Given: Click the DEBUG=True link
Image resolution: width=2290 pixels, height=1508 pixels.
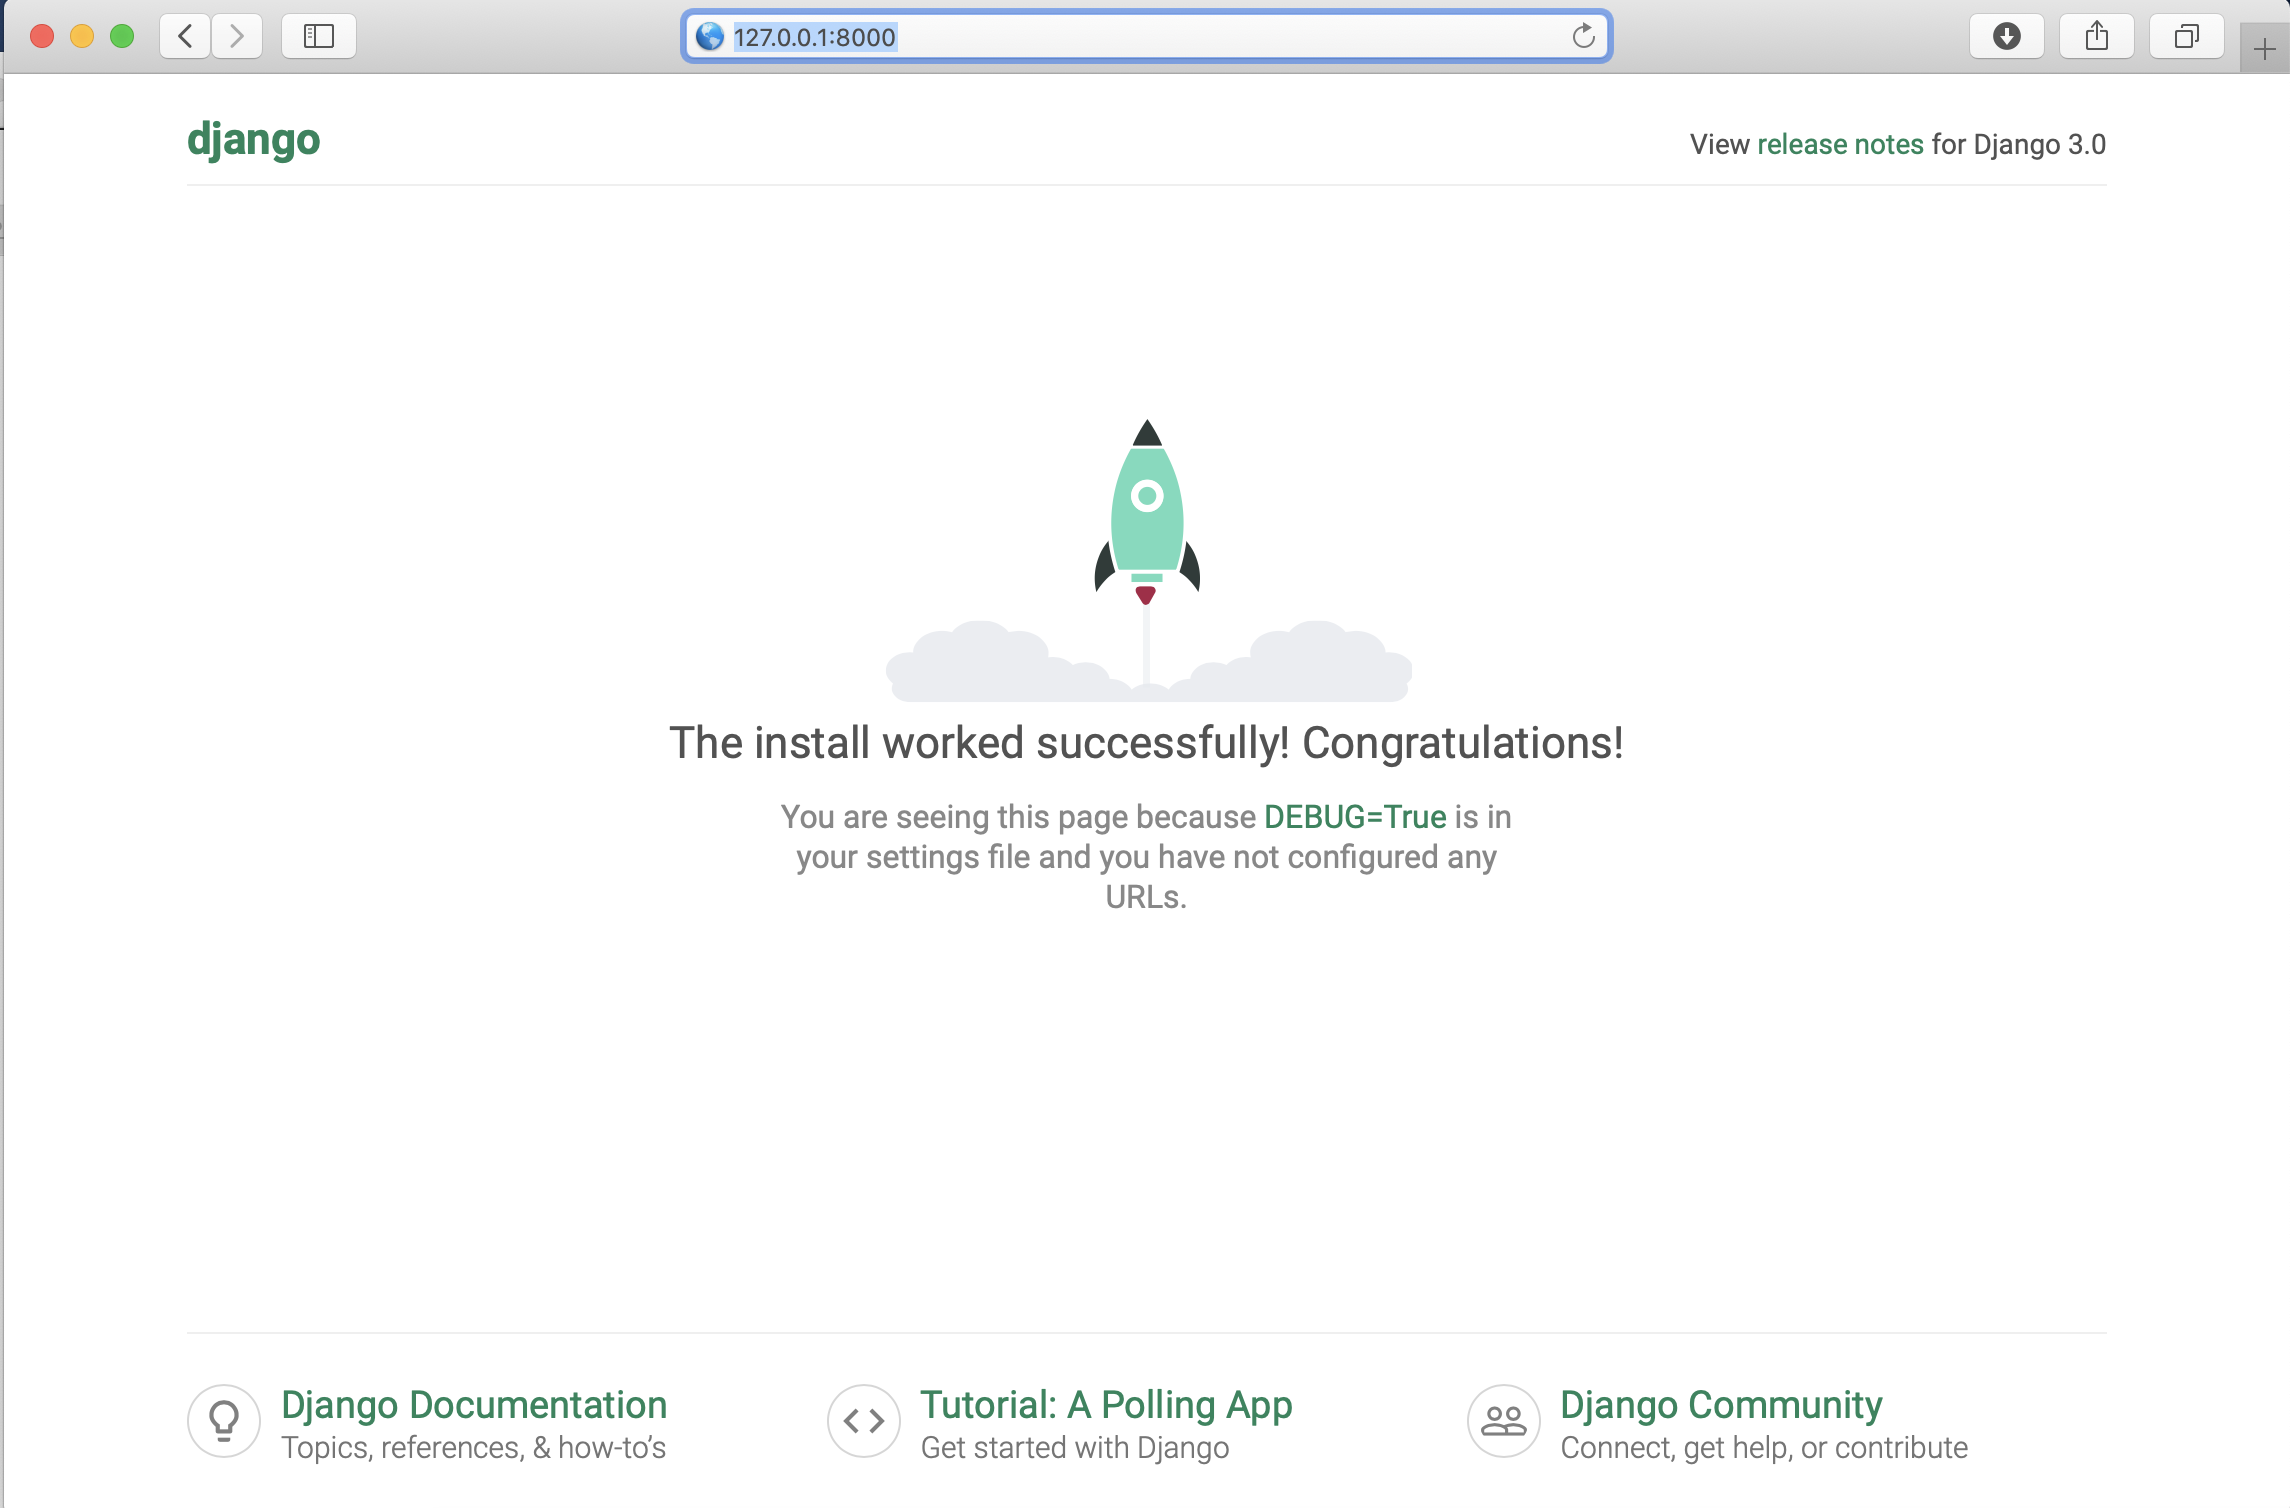Looking at the screenshot, I should [1355, 817].
